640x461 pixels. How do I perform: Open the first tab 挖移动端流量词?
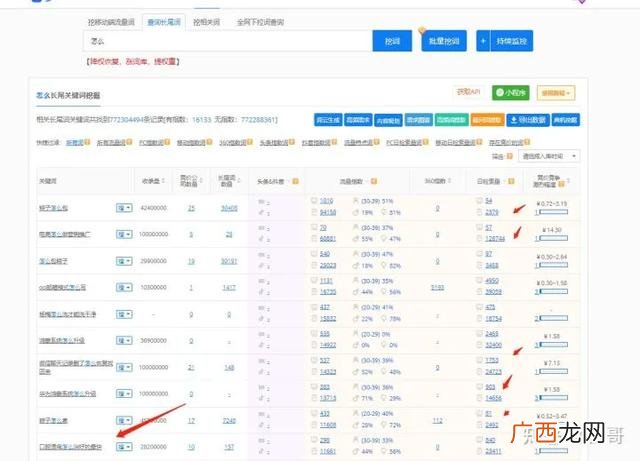point(111,22)
